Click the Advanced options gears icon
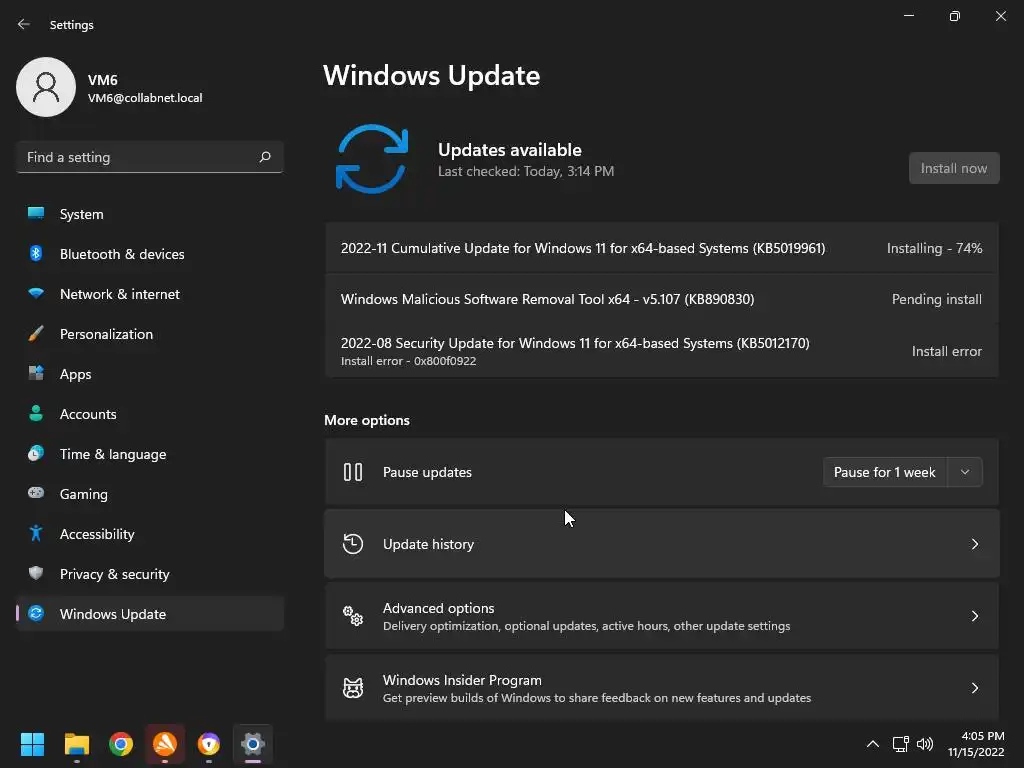 click(353, 616)
